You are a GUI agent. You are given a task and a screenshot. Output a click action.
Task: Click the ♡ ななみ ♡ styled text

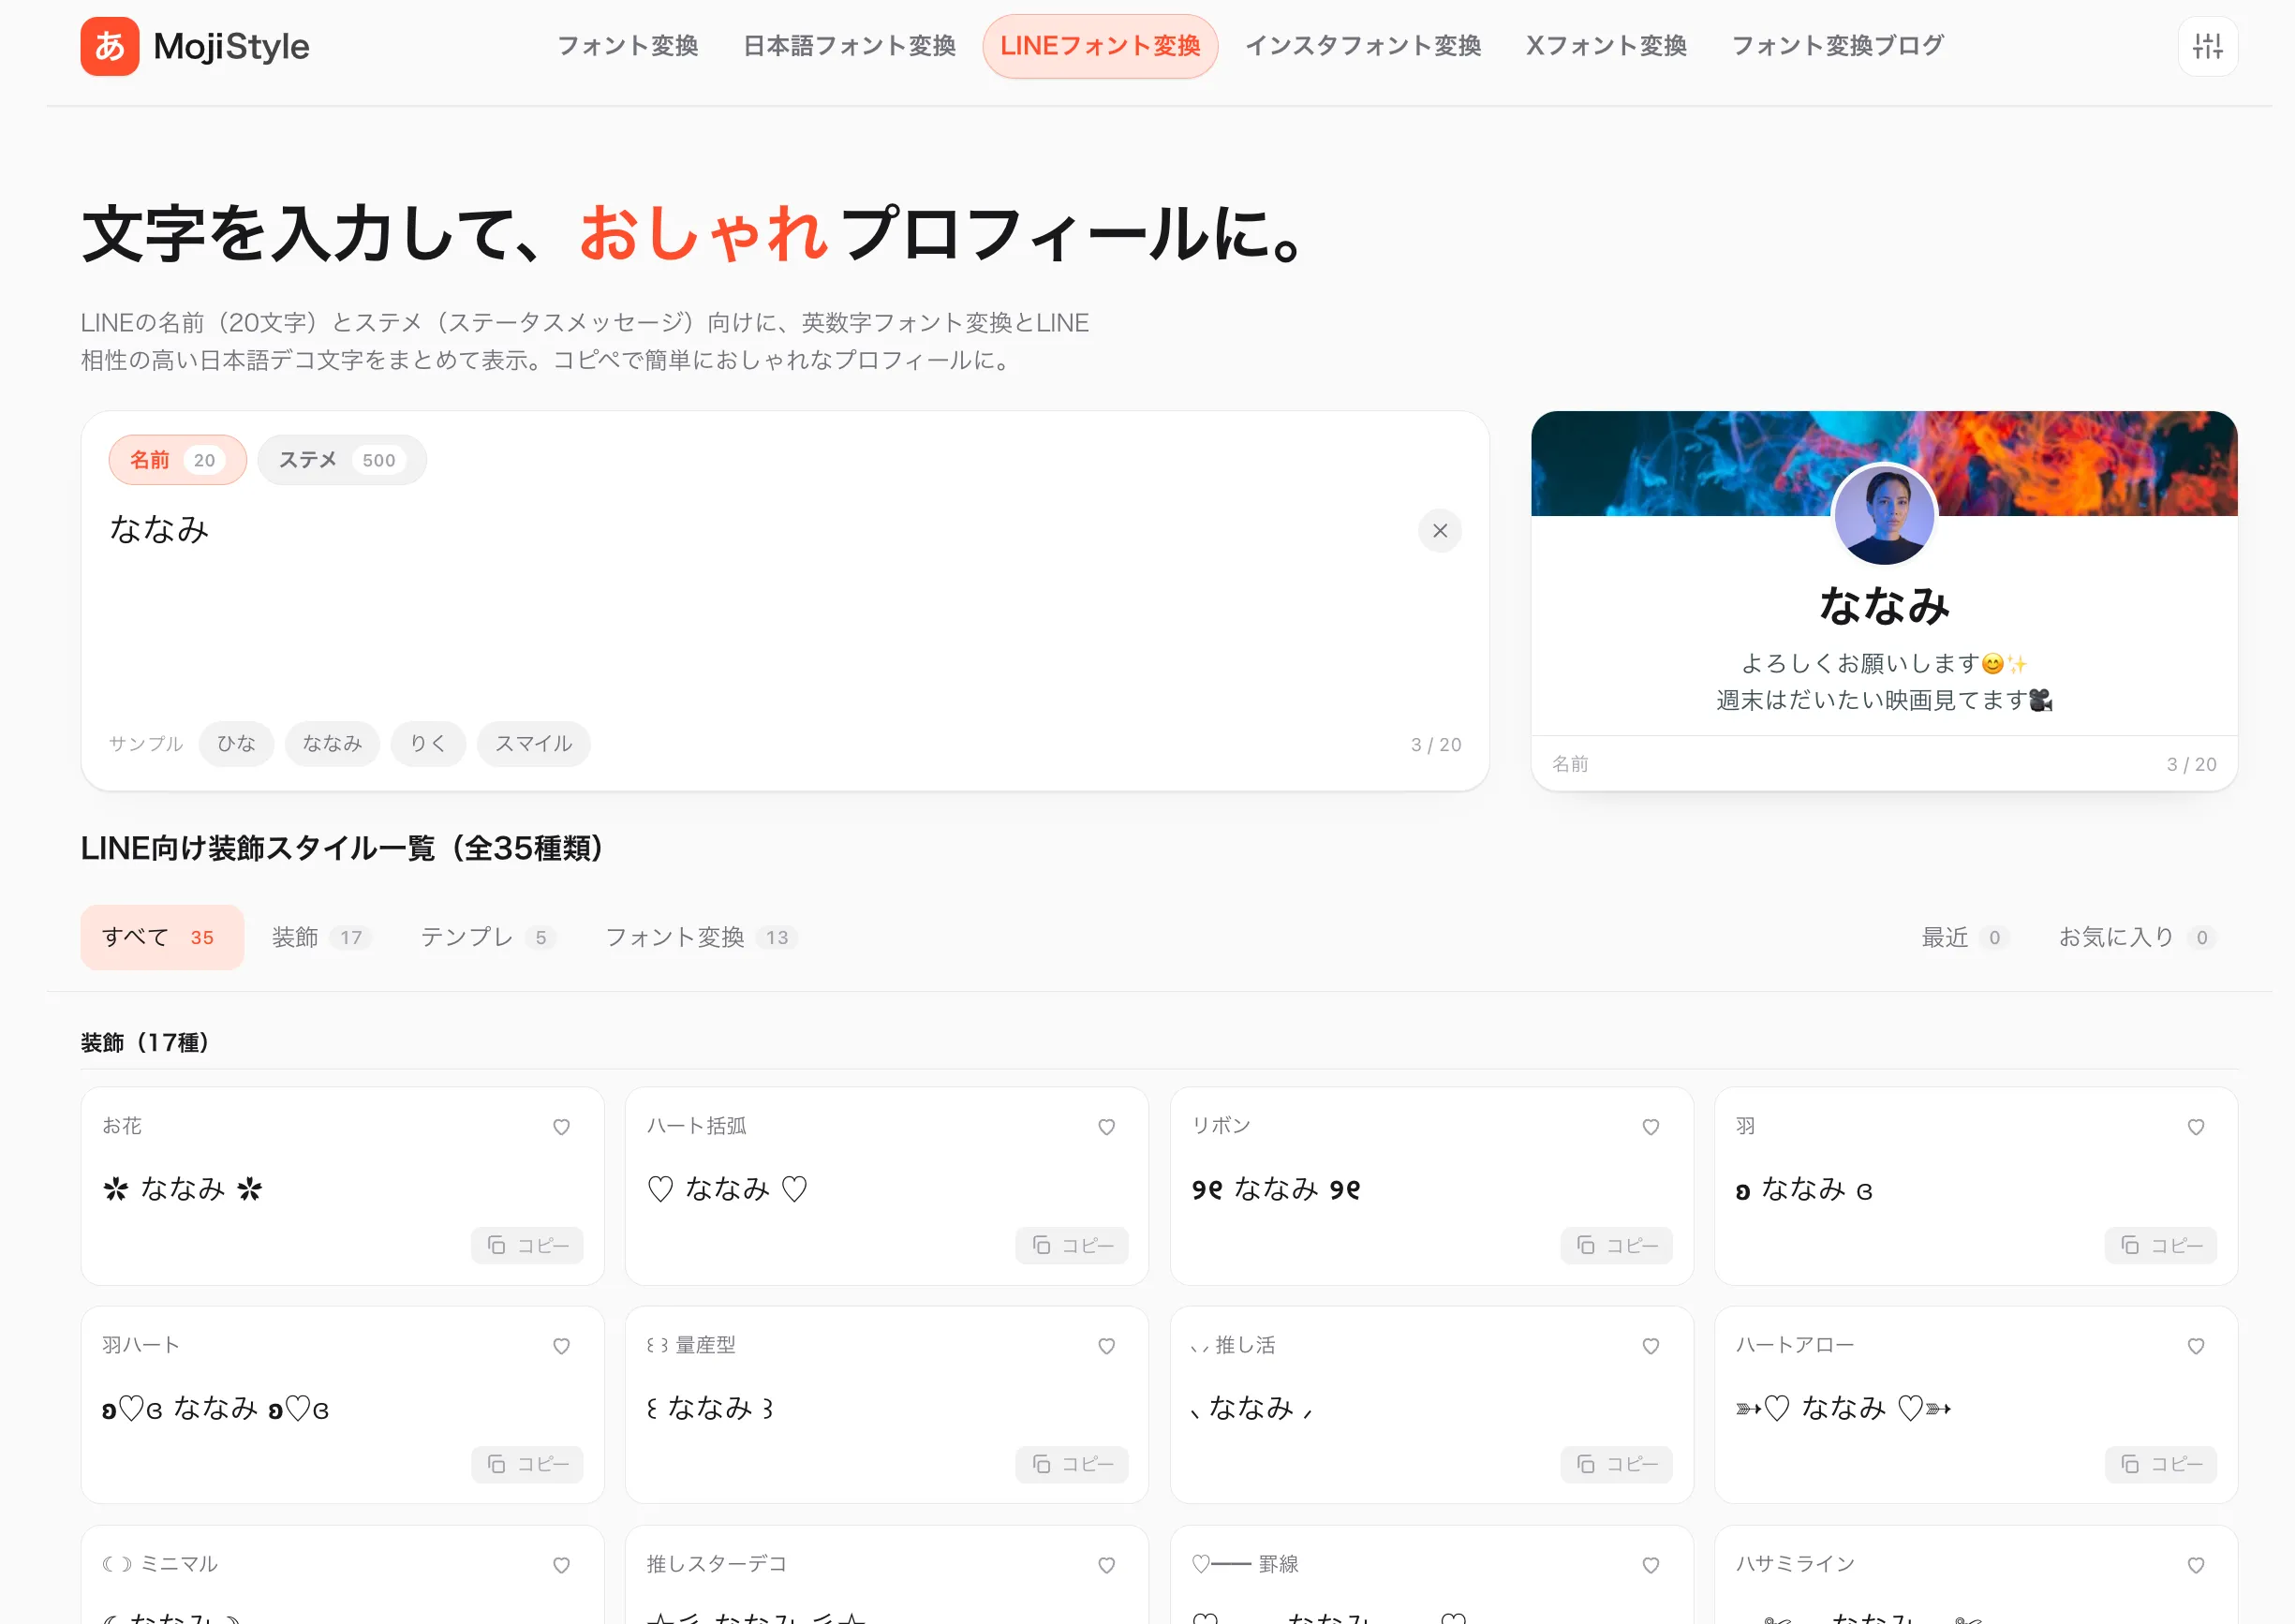coord(727,1189)
